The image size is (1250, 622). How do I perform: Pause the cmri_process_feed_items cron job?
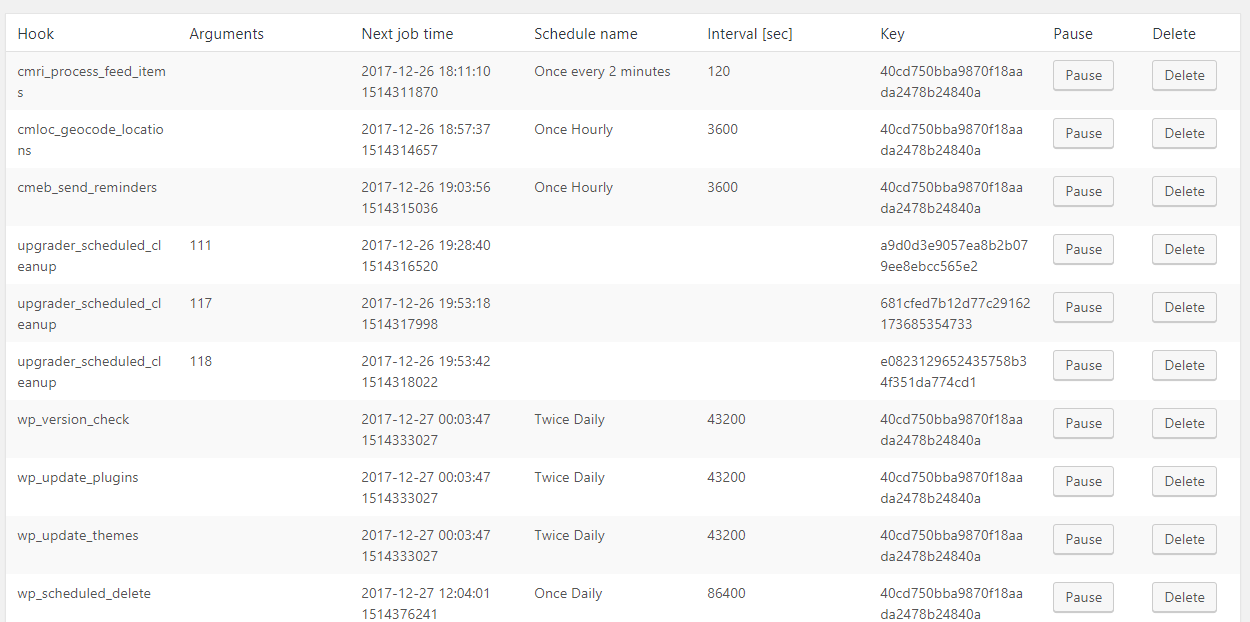(x=1083, y=76)
